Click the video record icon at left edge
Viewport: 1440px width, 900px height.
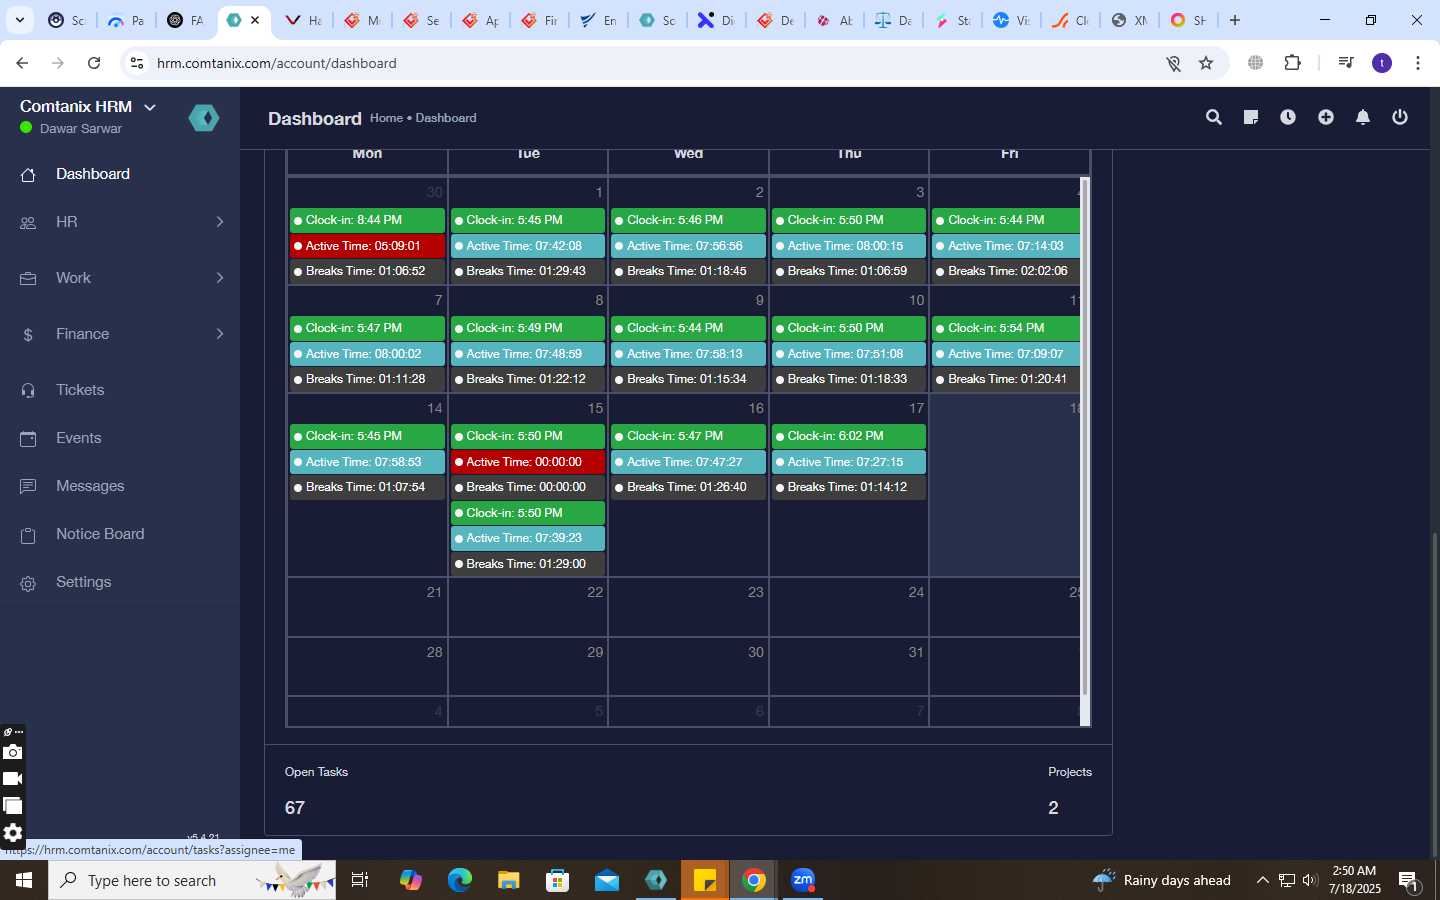point(12,779)
